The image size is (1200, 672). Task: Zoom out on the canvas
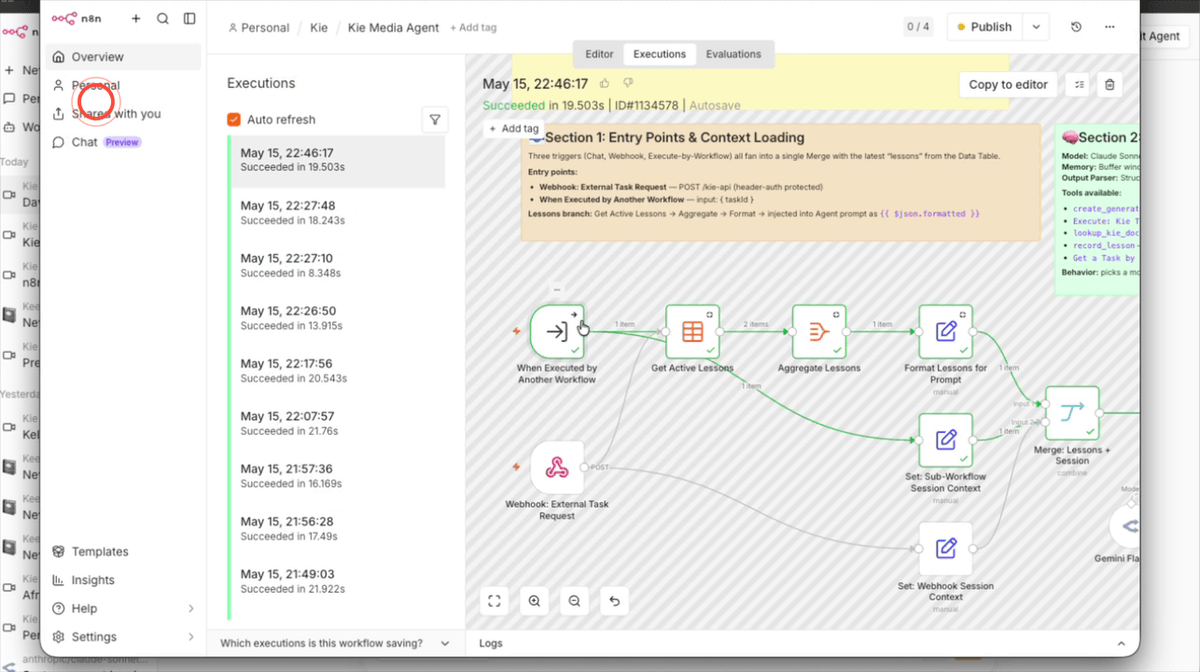(x=574, y=601)
